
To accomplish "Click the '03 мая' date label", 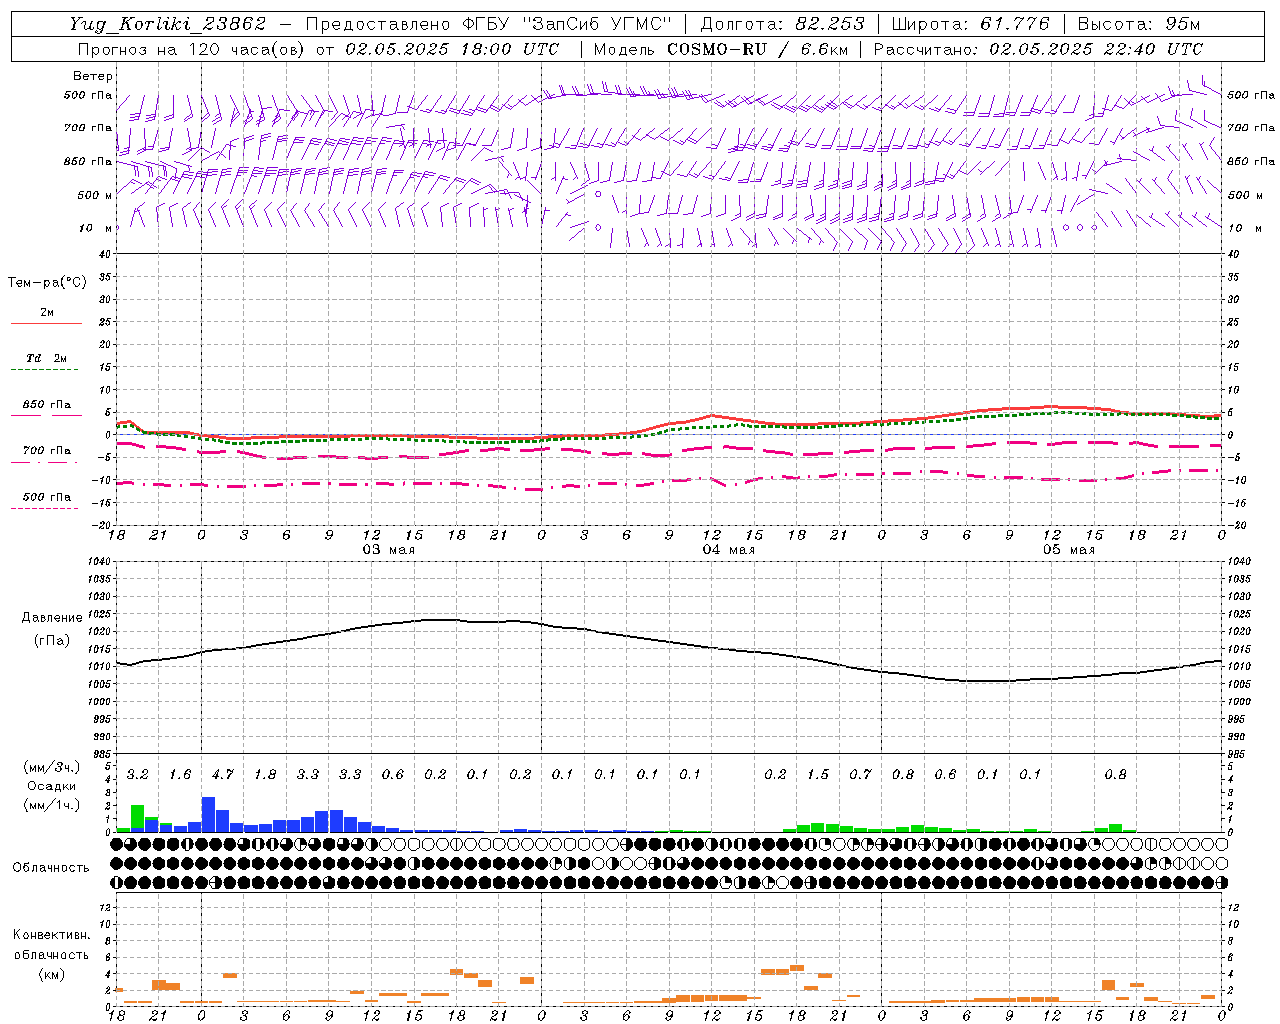I will click(389, 550).
